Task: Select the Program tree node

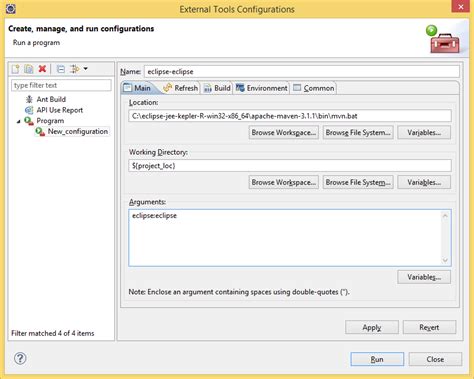Action: [50, 121]
